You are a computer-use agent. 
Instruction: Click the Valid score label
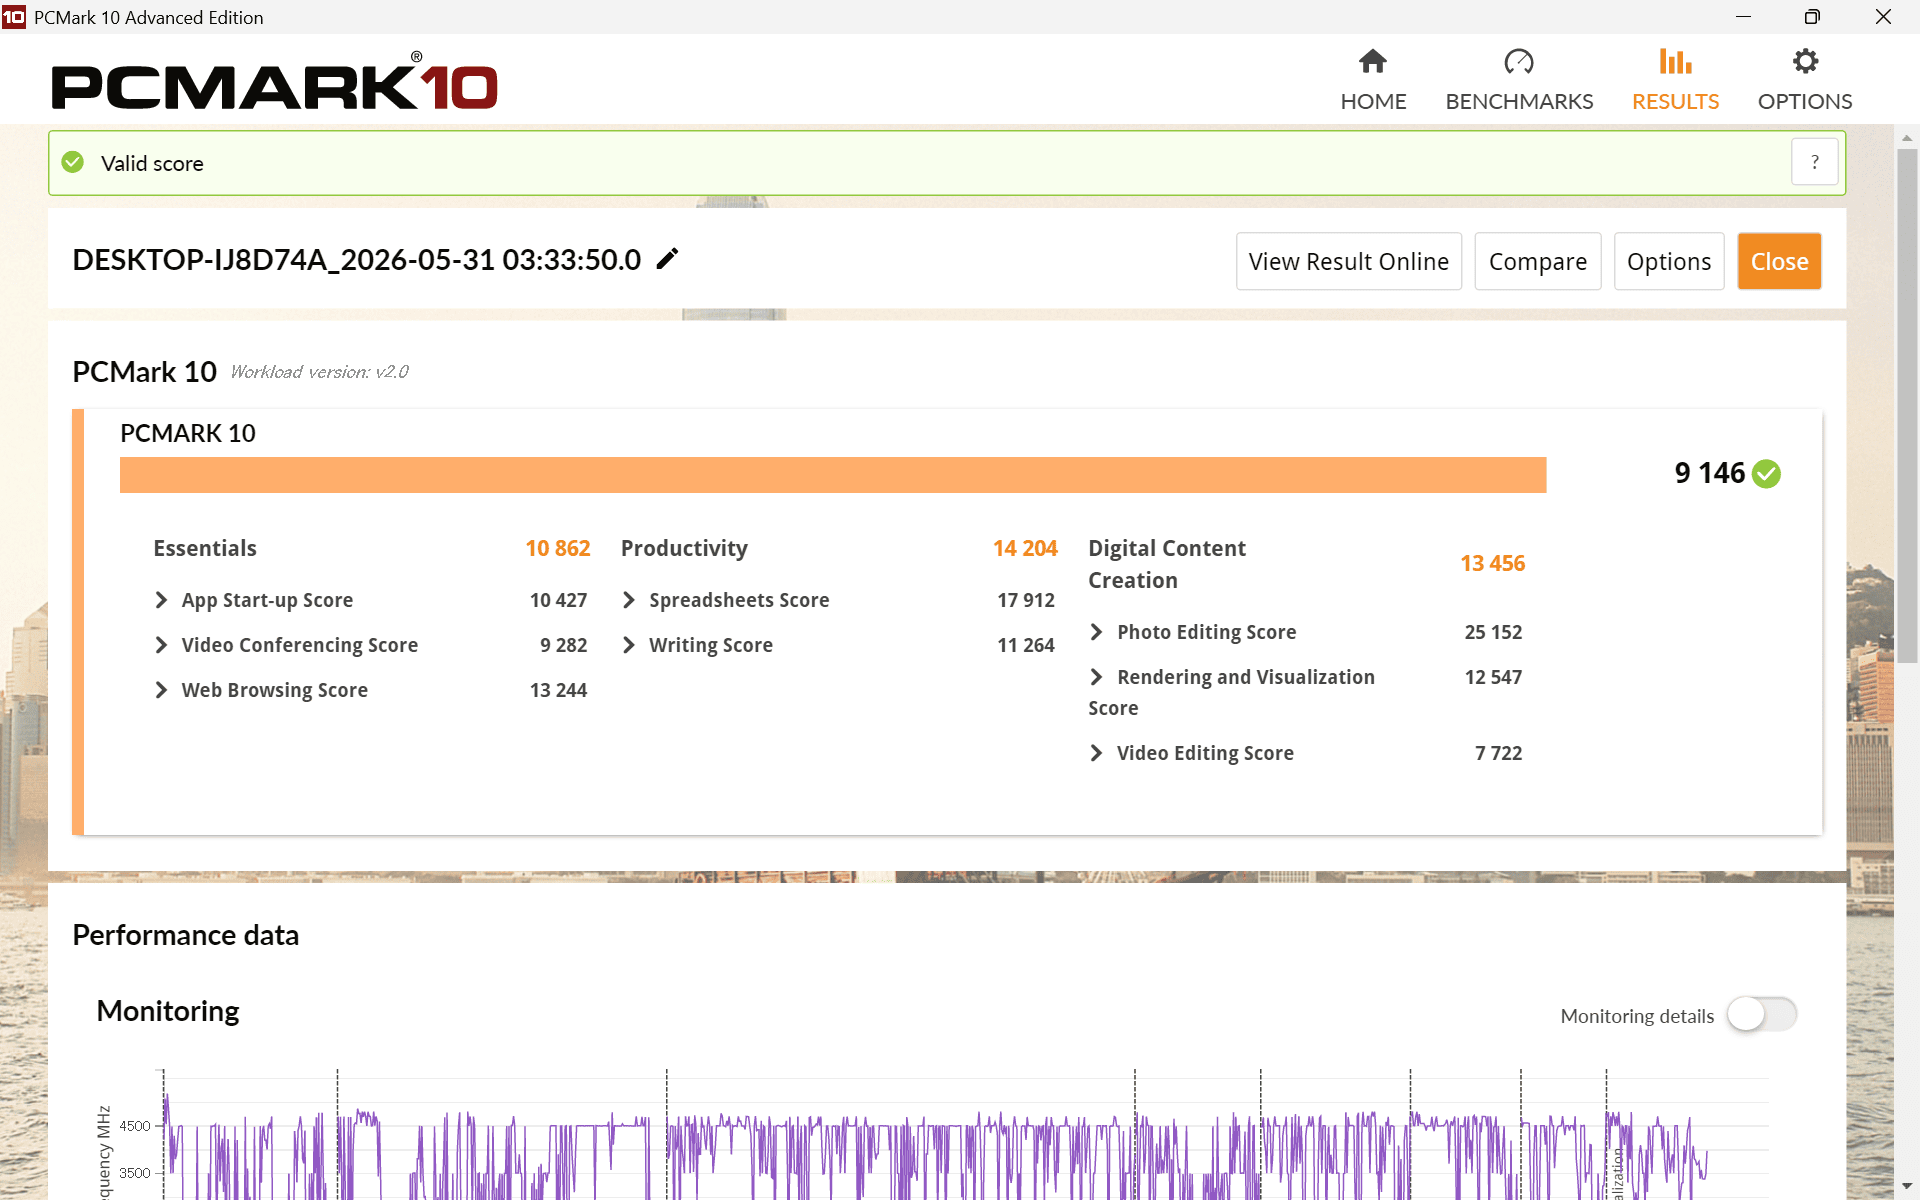point(152,163)
